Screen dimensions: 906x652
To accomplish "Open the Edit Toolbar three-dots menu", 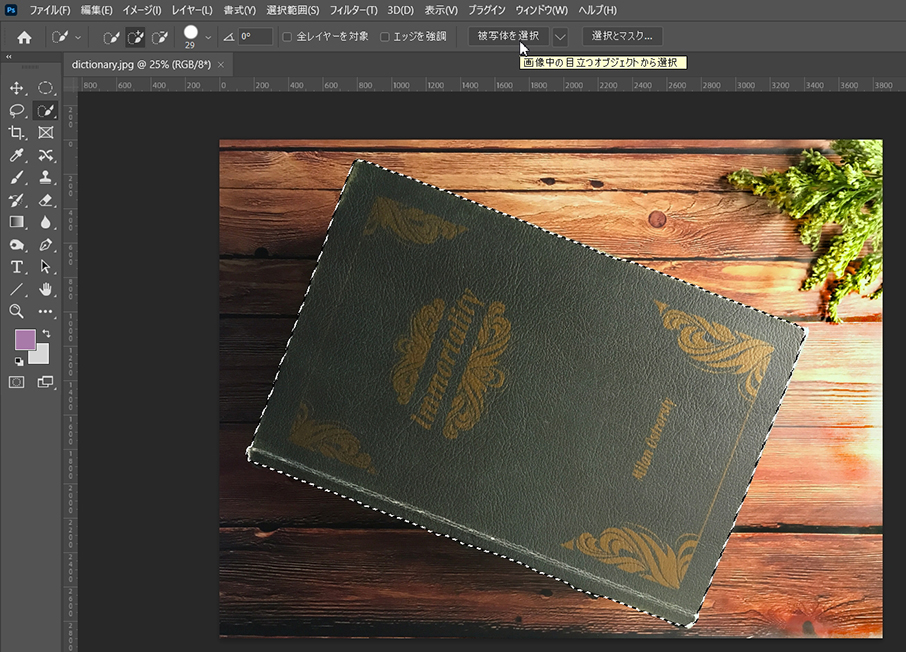I will (x=46, y=311).
